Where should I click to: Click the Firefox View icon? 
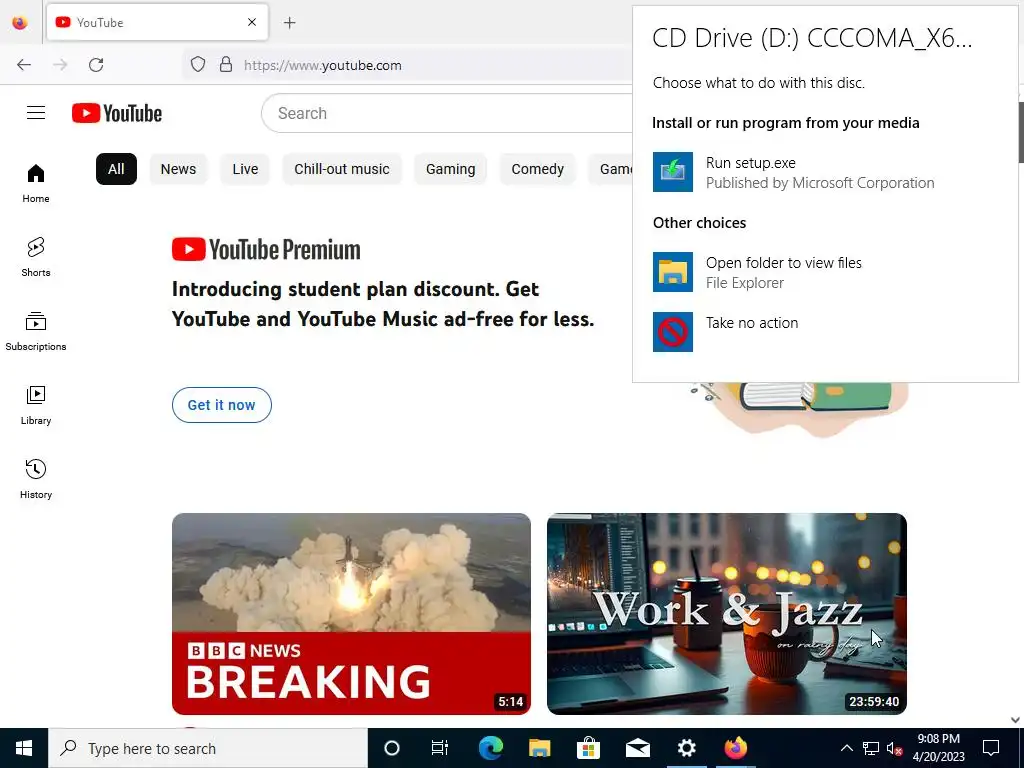(x=20, y=23)
